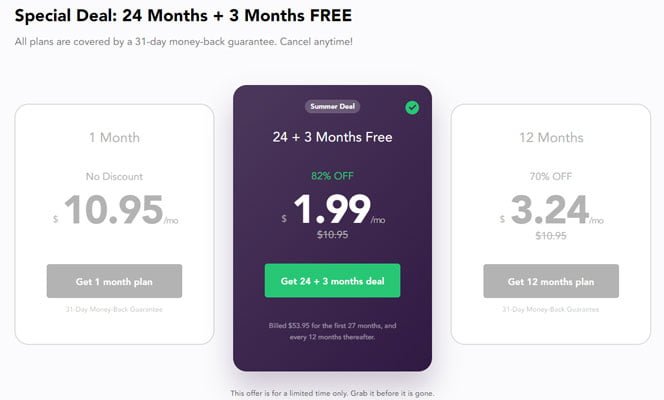Image resolution: width=664 pixels, height=400 pixels.
Task: Select the 24 + 3 Months Free heading
Action: (x=332, y=137)
